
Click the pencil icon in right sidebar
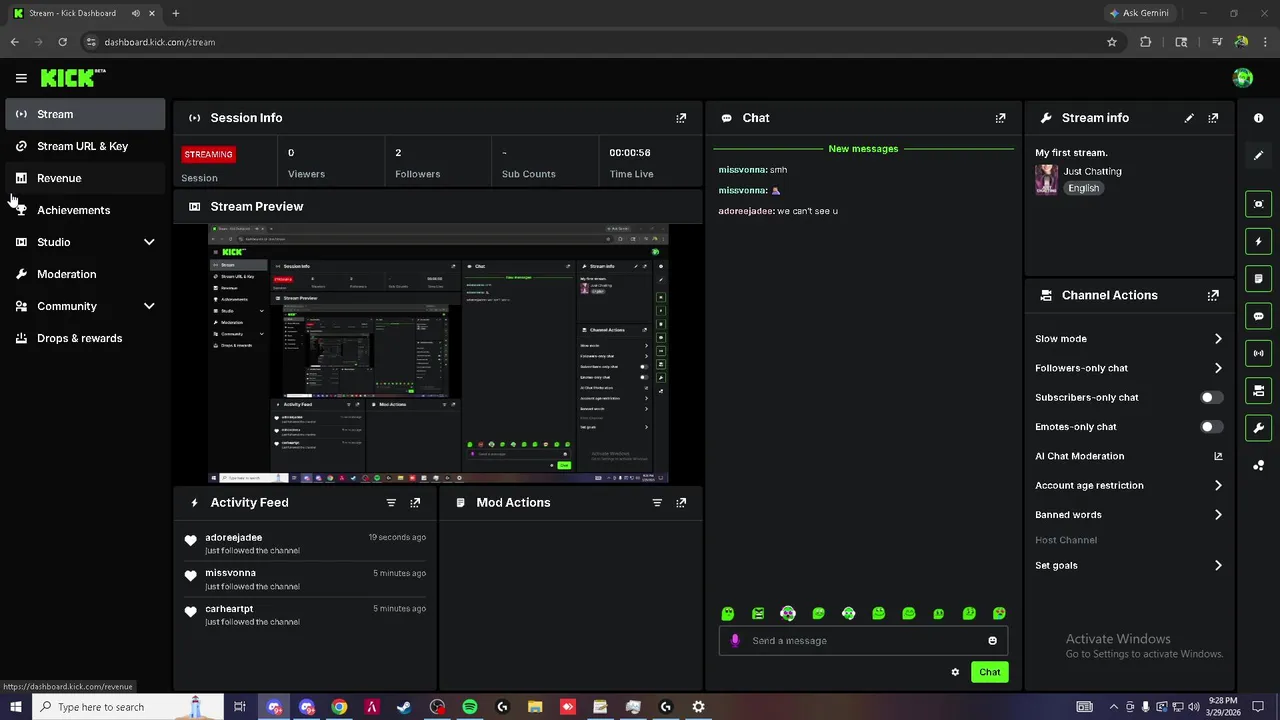pos(1258,156)
